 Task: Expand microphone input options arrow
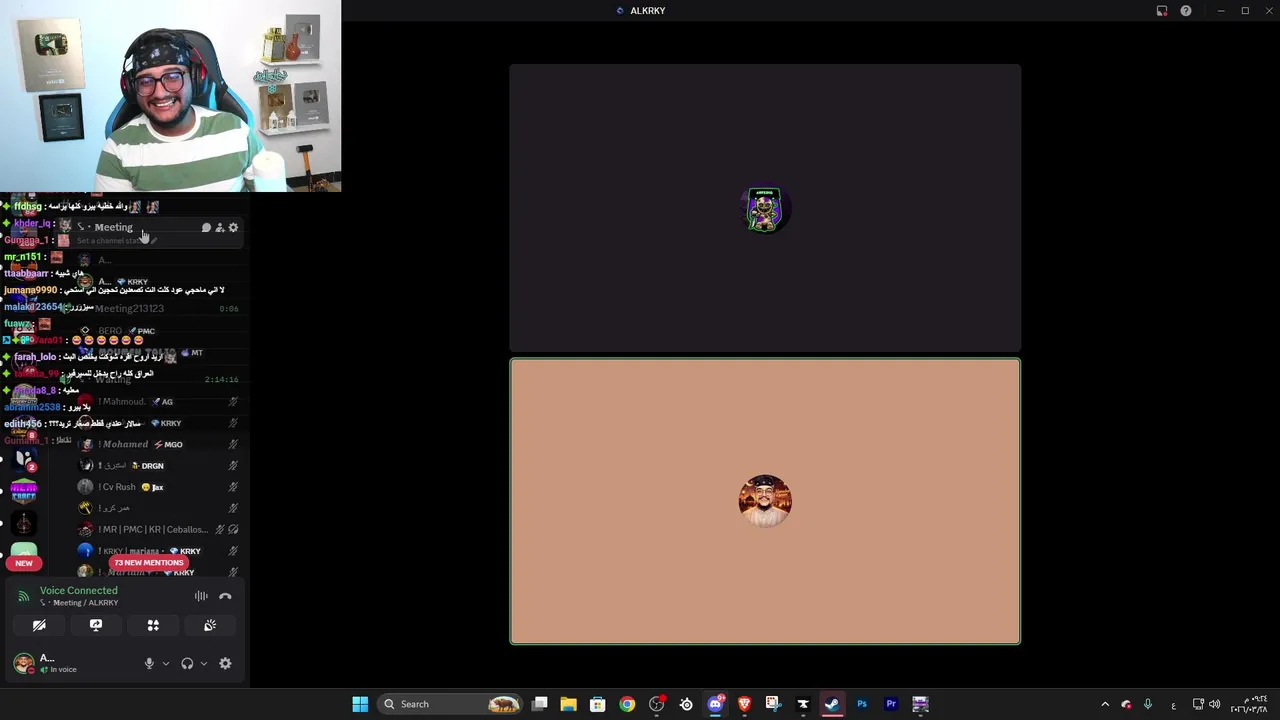click(x=166, y=663)
